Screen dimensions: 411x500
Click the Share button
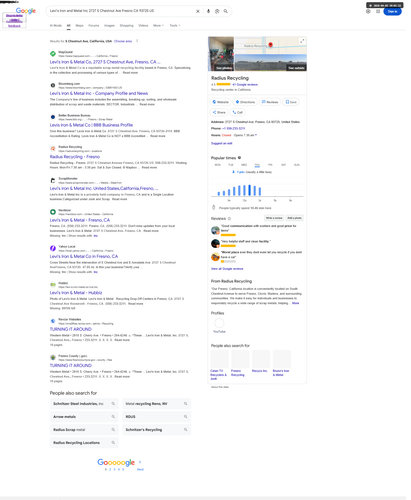click(219, 112)
